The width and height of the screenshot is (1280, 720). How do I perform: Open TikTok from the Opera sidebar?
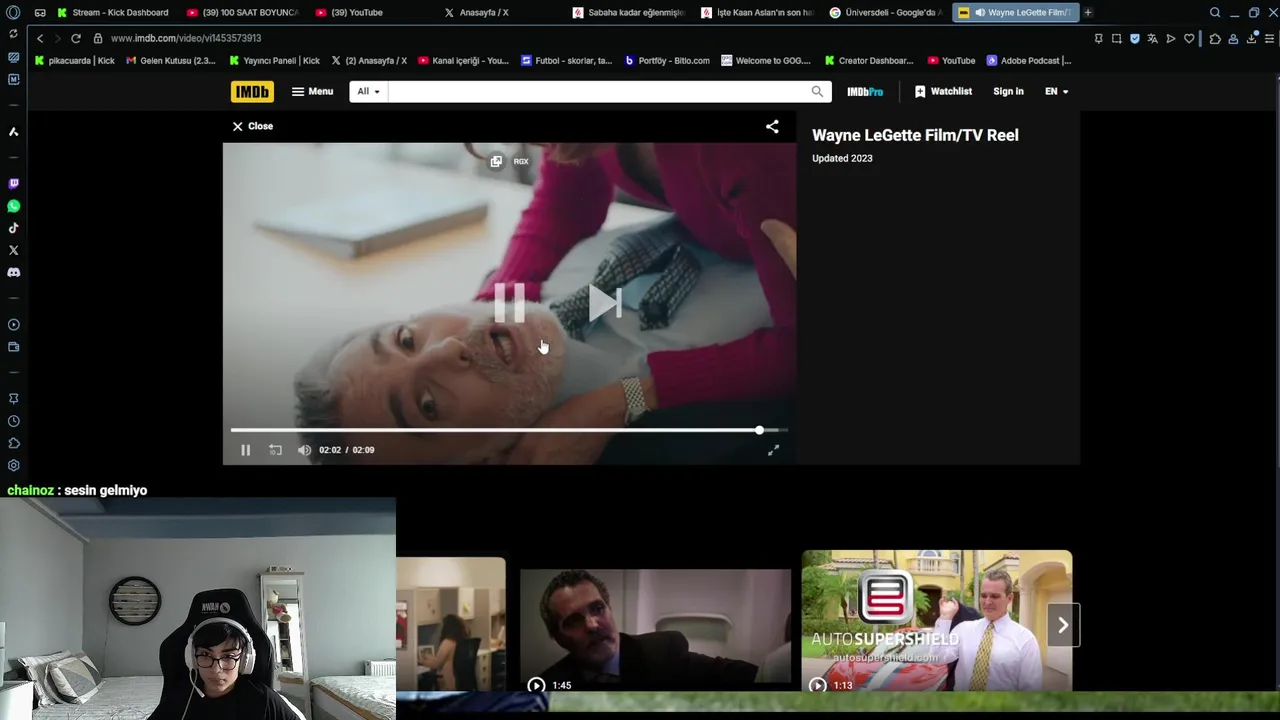(13, 228)
